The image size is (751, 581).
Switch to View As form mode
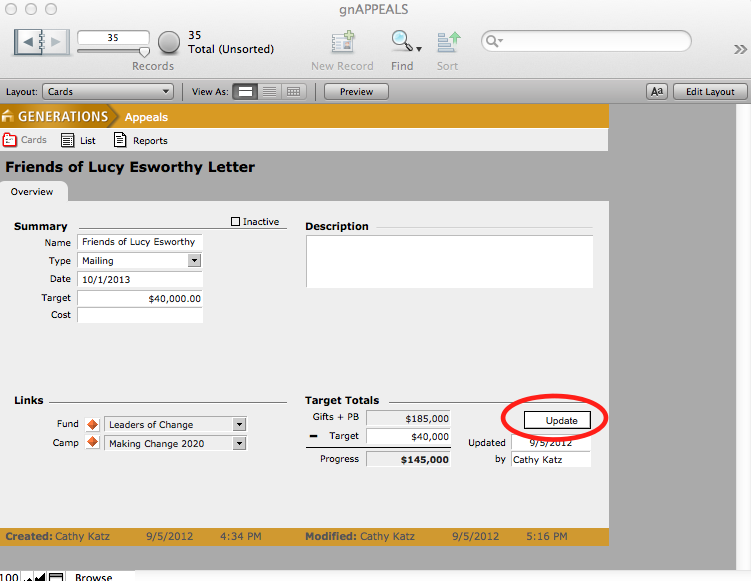pyautogui.click(x=244, y=92)
